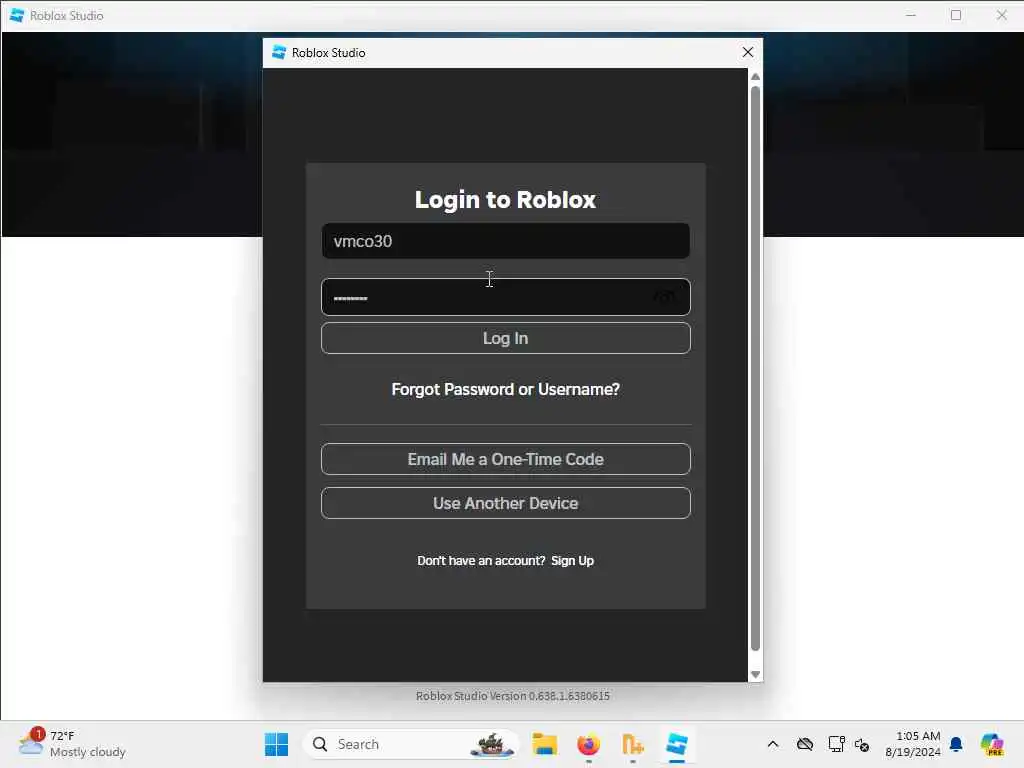Viewport: 1024px width, 768px height.
Task: Click the login dialog scroll up arrow
Action: click(x=756, y=76)
